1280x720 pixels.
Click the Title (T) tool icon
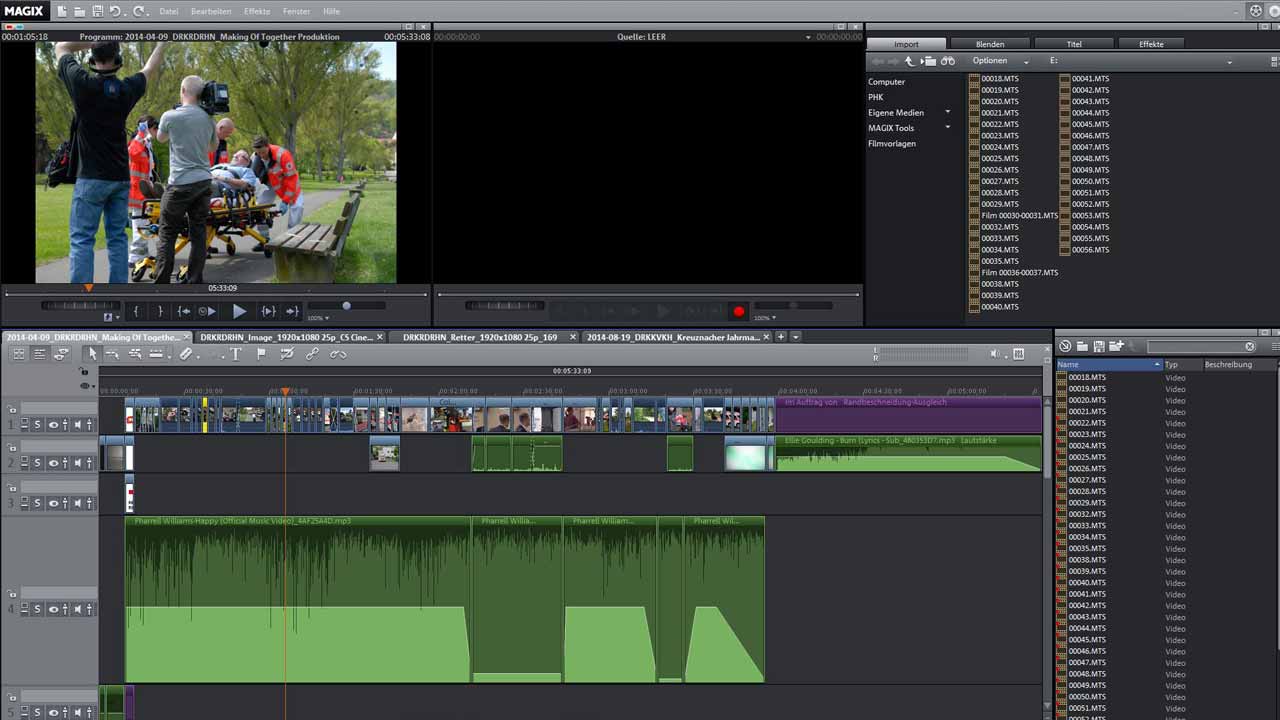[x=236, y=354]
